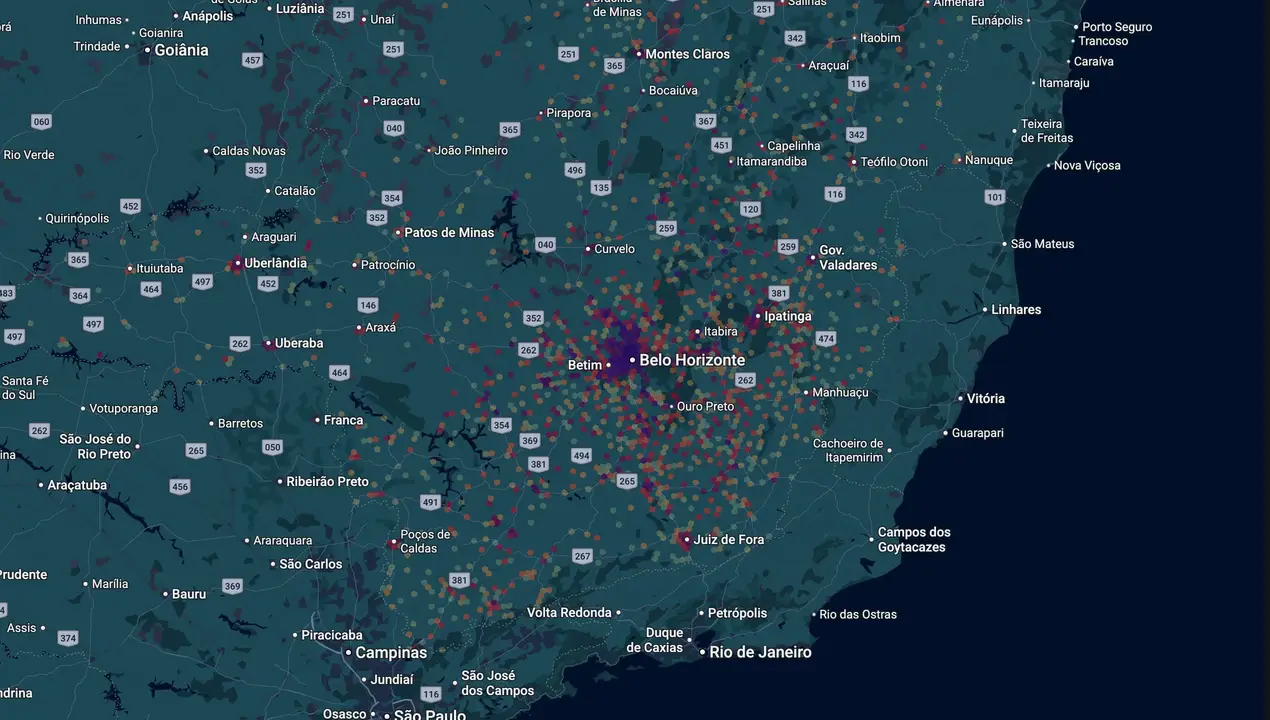
Task: Click the Vitória city label
Action: [986, 398]
